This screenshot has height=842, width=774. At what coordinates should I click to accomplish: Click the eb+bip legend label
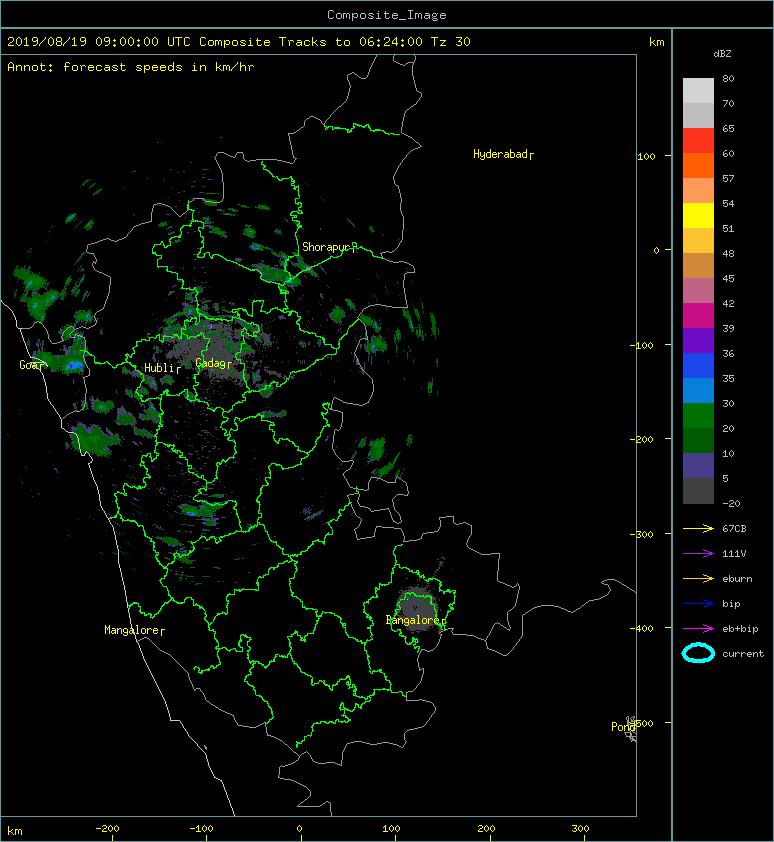click(740, 629)
